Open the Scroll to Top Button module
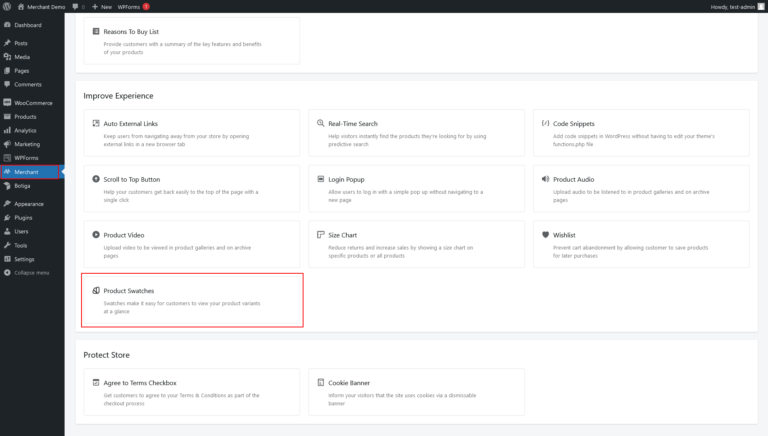 tap(192, 189)
